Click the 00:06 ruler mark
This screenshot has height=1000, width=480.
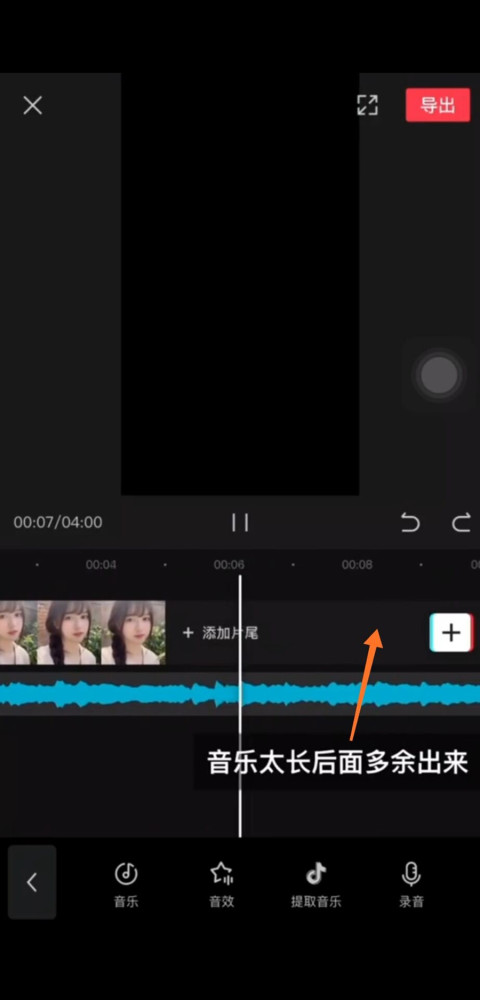click(229, 565)
